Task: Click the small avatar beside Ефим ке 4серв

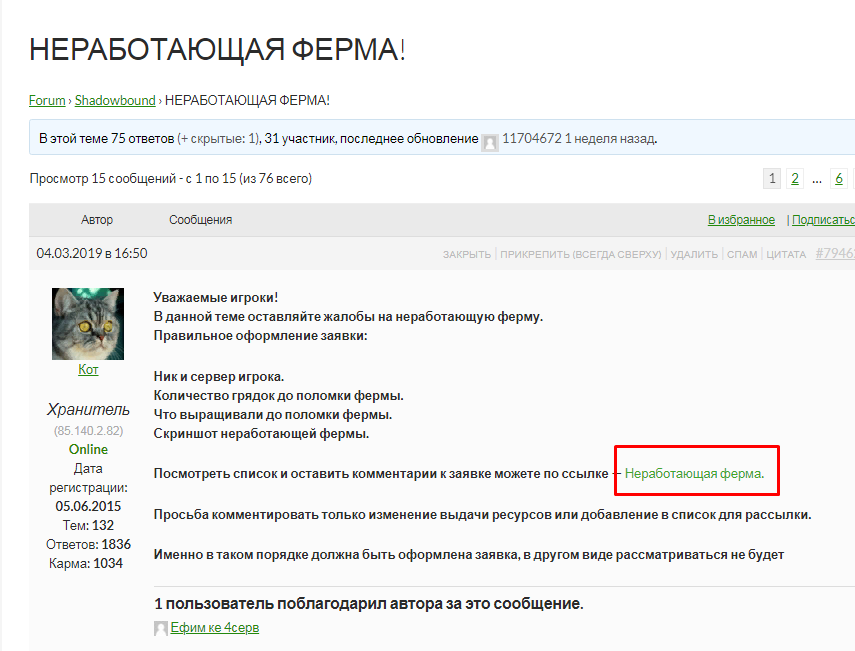Action: [x=161, y=628]
